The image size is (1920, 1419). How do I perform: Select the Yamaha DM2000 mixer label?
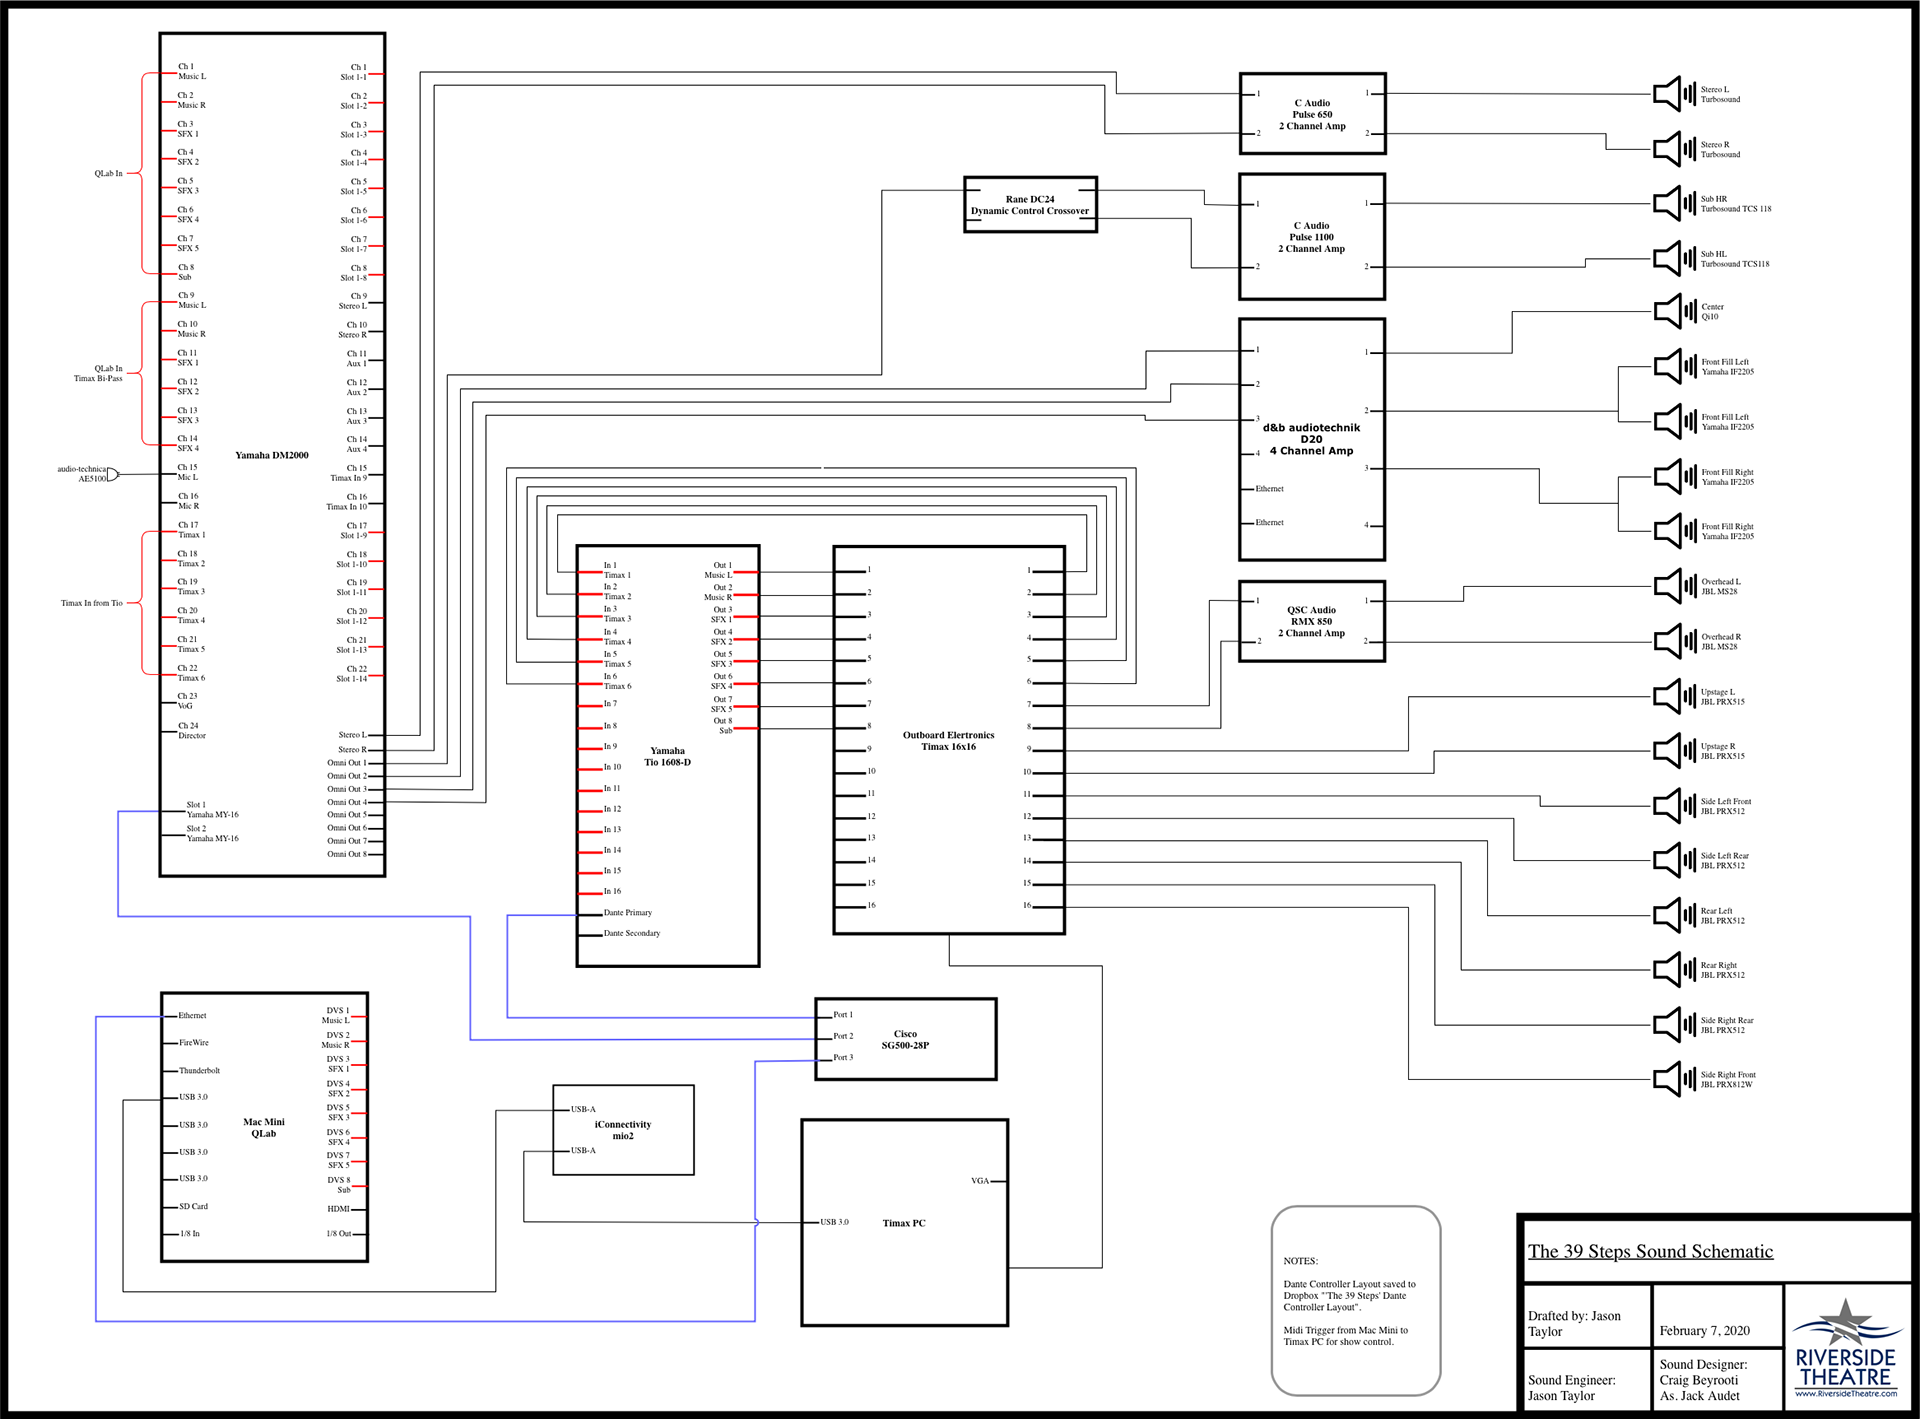(272, 455)
